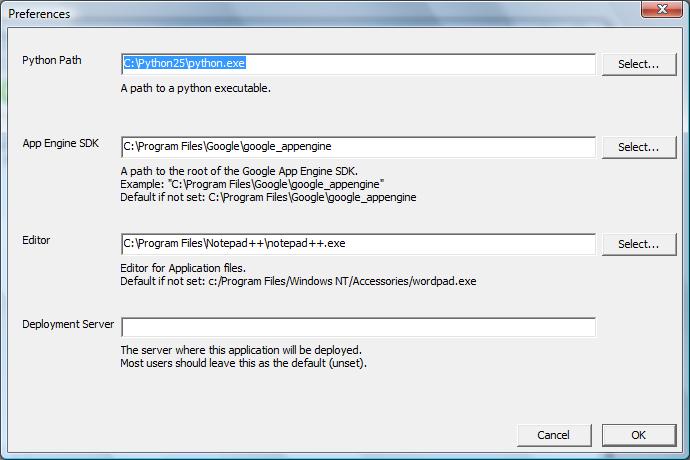Click the Python Path label
The height and width of the screenshot is (460, 690).
pos(51,60)
